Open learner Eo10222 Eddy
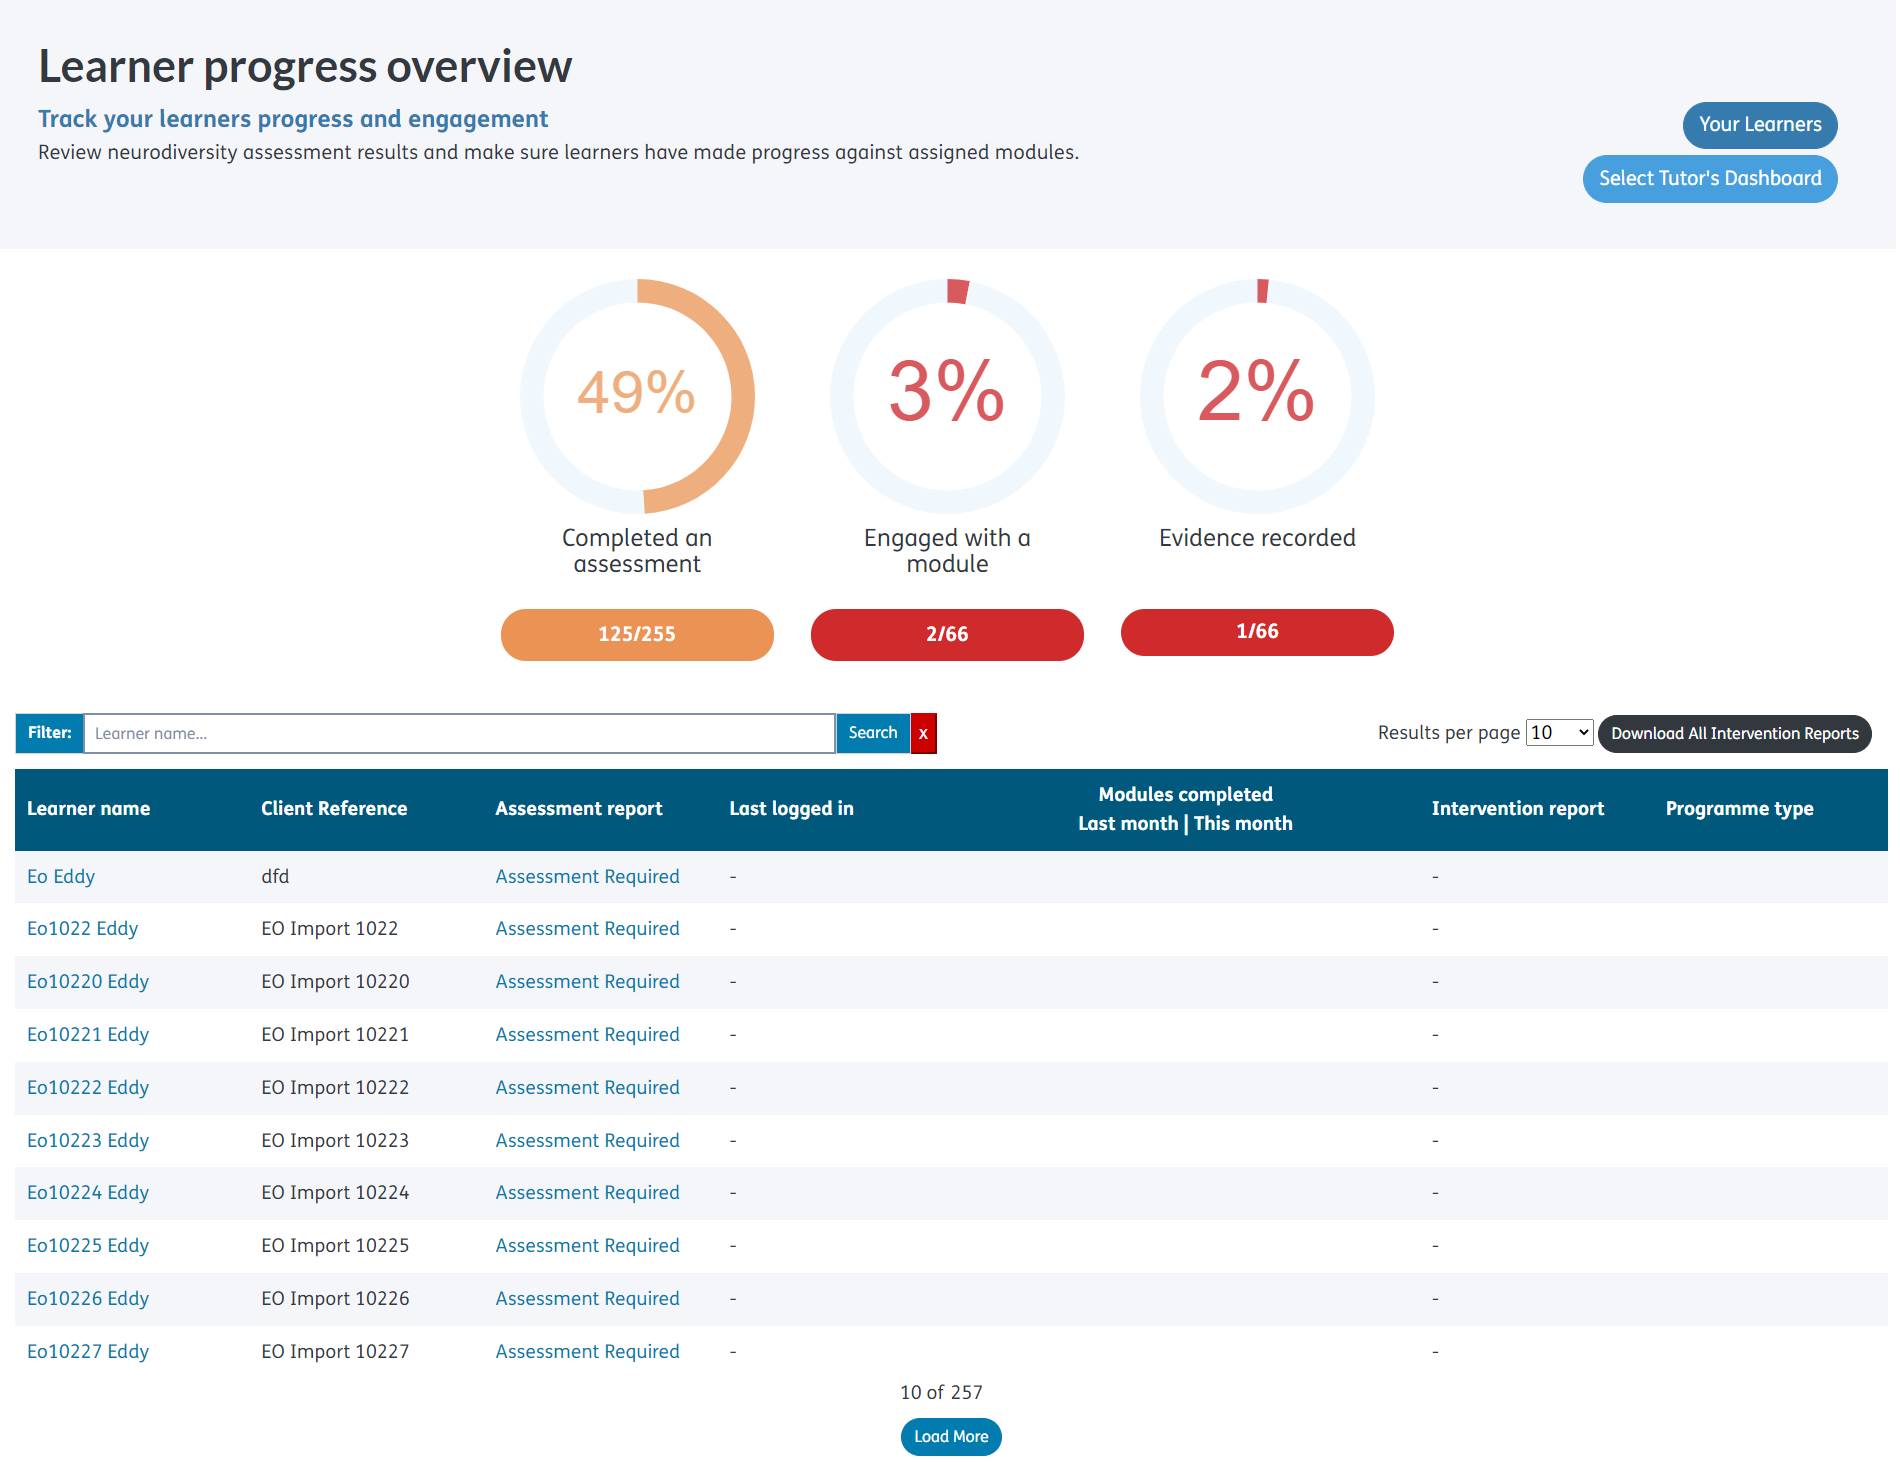Screen dimensions: 1900x1462 [88, 1088]
